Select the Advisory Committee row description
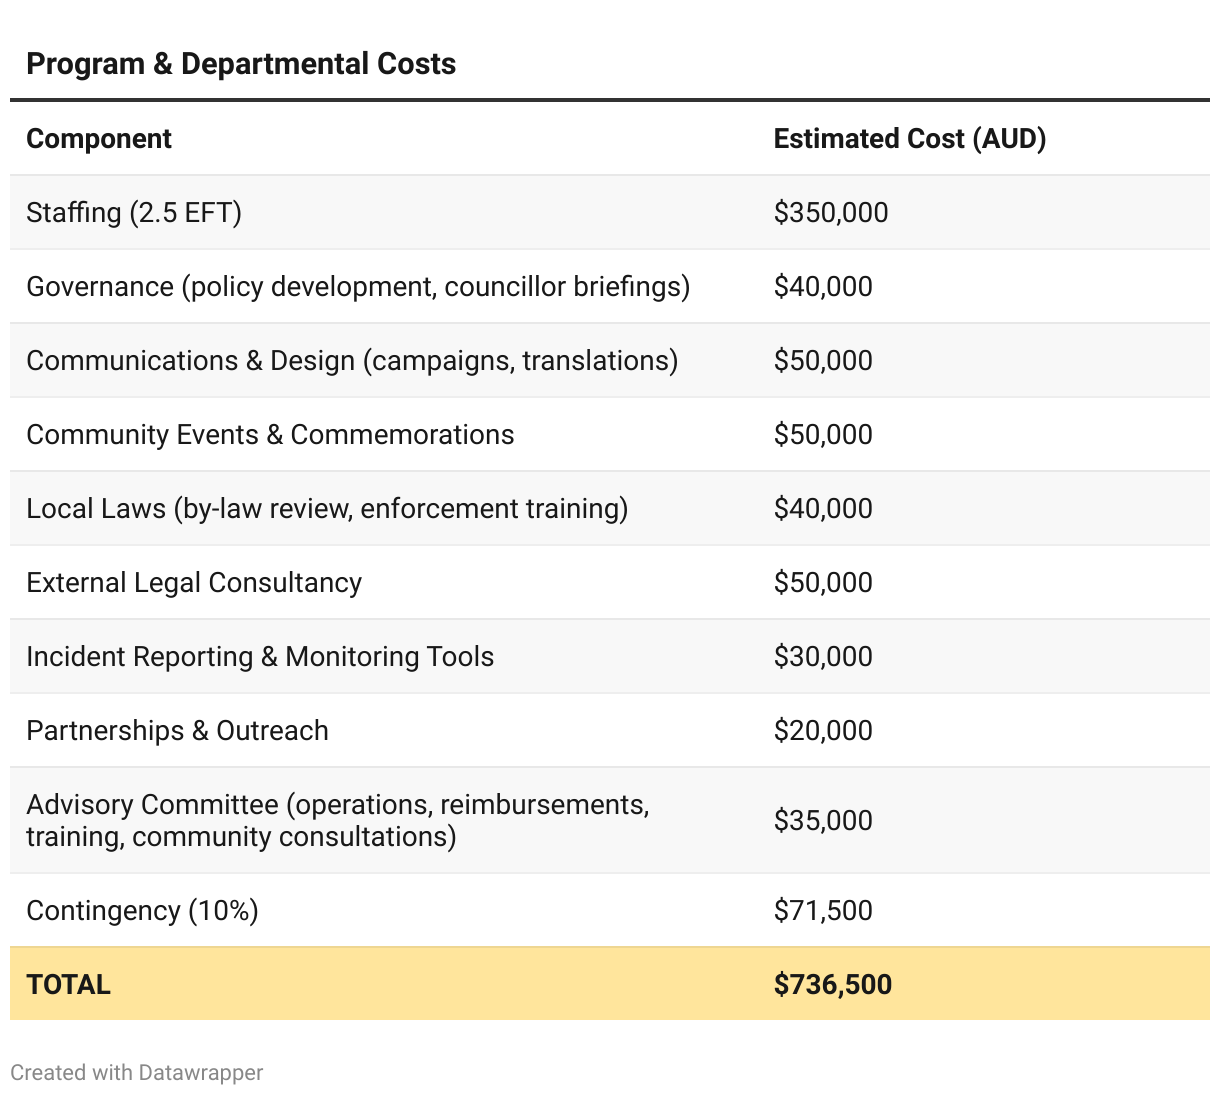This screenshot has height=1096, width=1220. click(337, 820)
